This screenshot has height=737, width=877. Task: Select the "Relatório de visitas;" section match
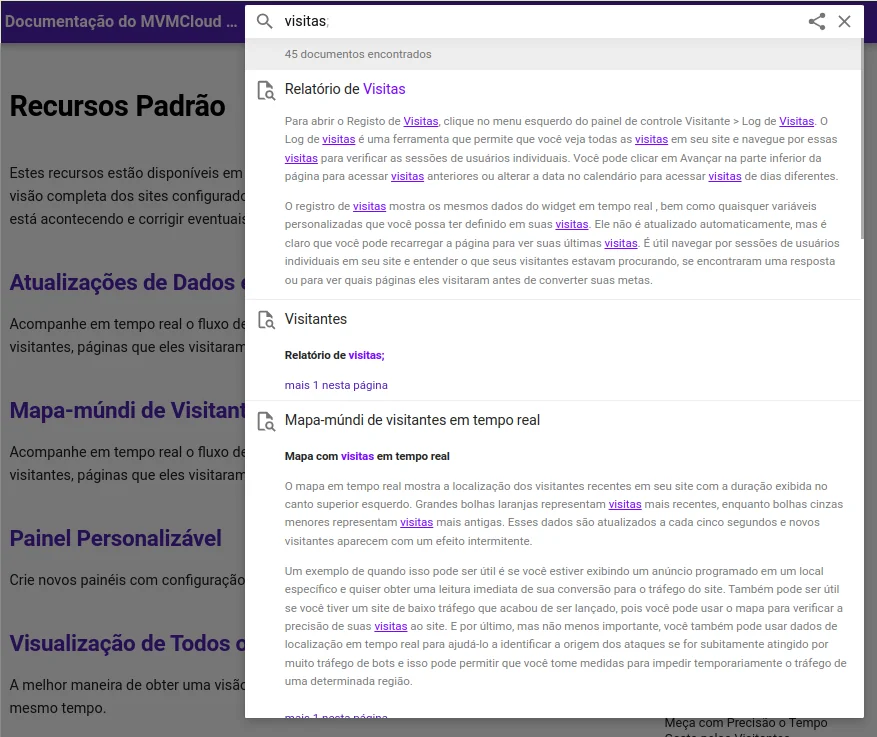click(x=334, y=355)
